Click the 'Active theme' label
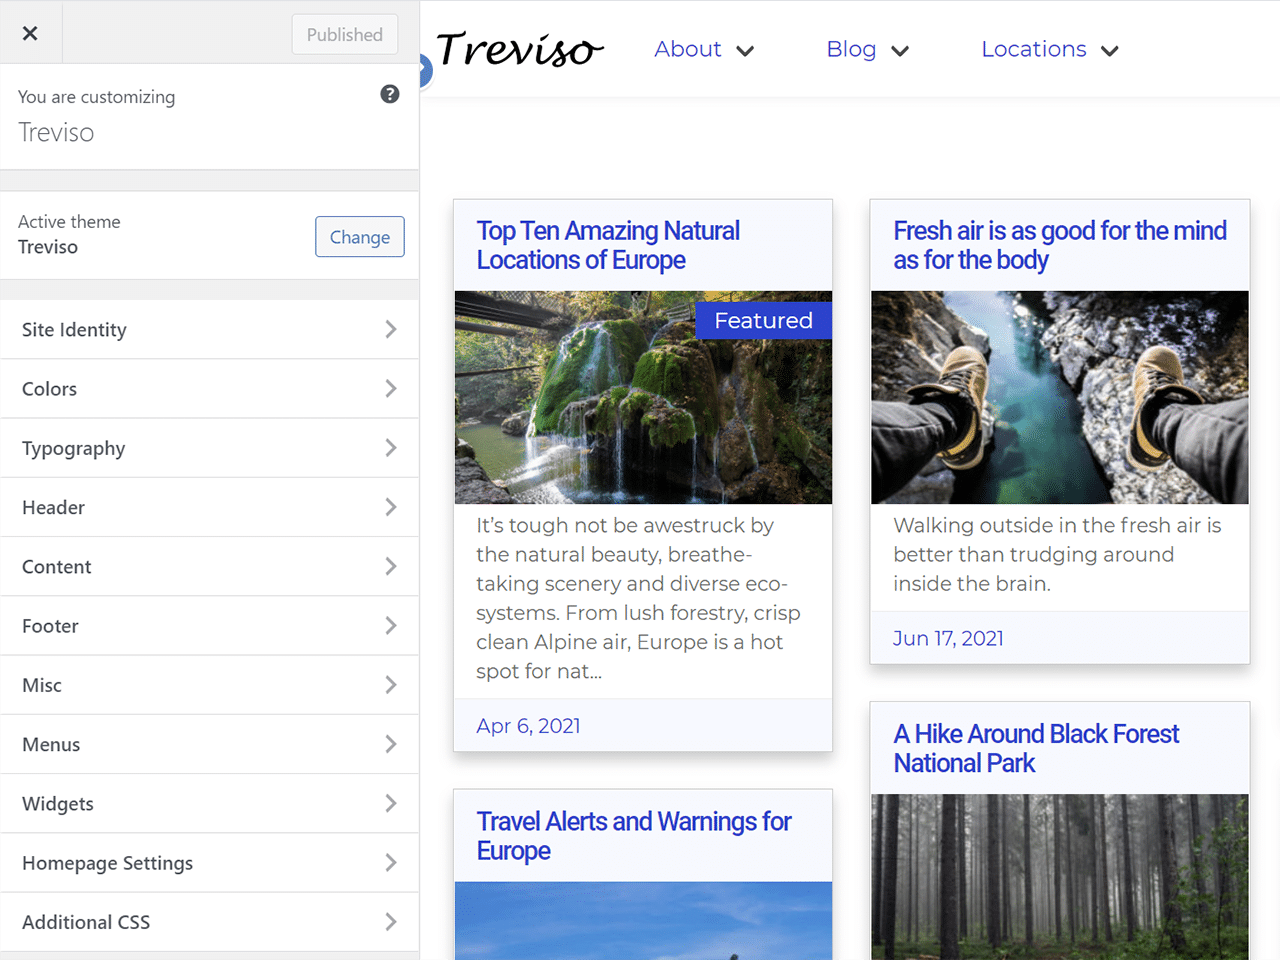Viewport: 1280px width, 960px height. [x=69, y=221]
